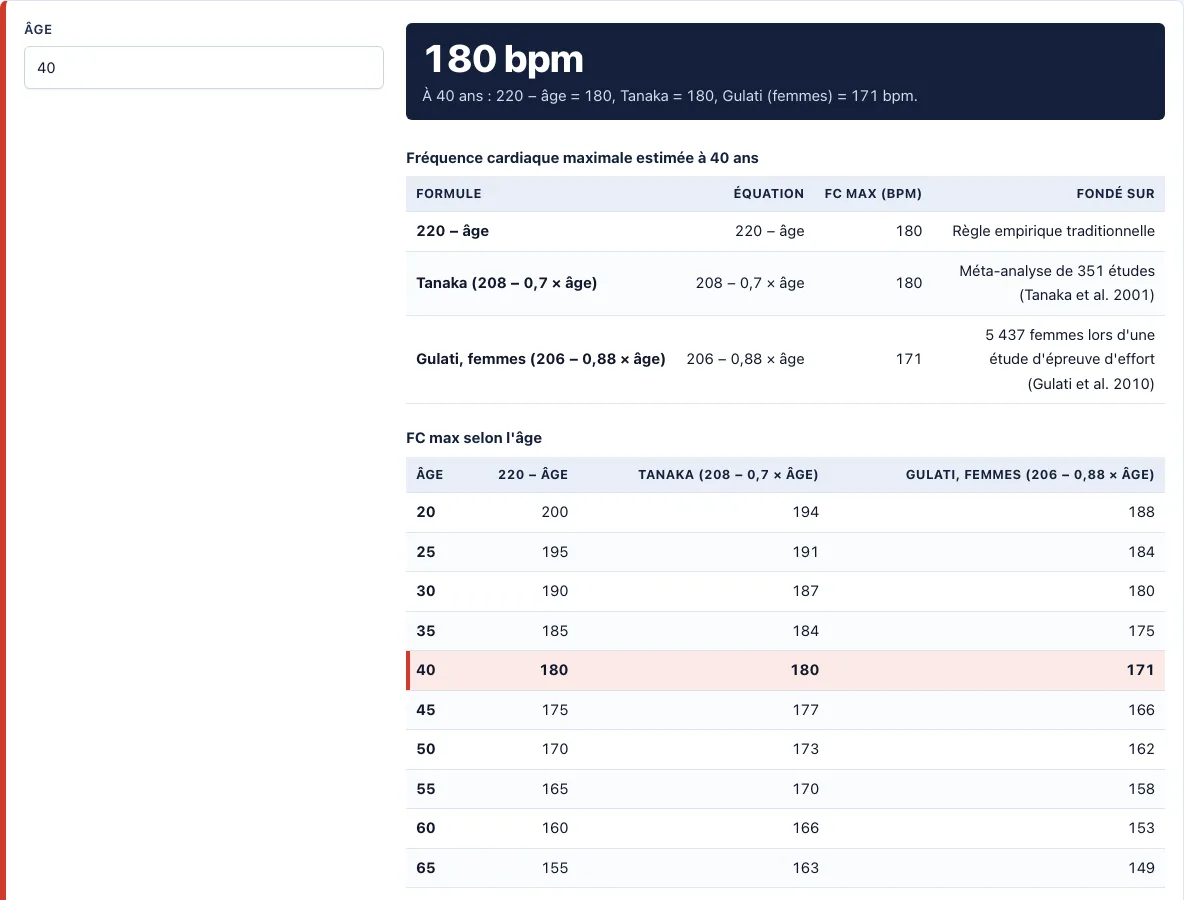Click age 45 row label
Screen dimensions: 1184x900
426,710
